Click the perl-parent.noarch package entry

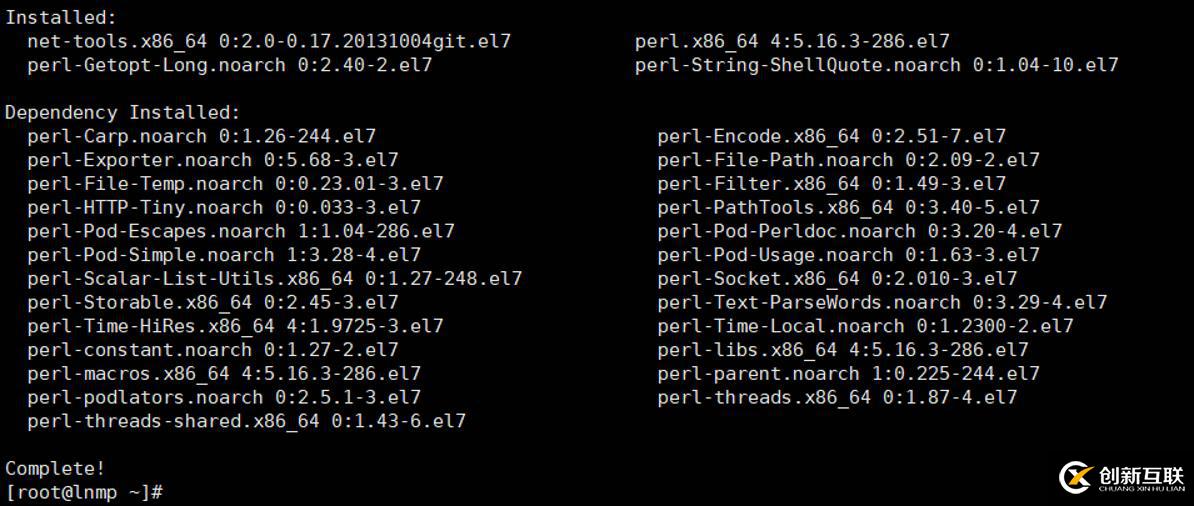(x=849, y=374)
